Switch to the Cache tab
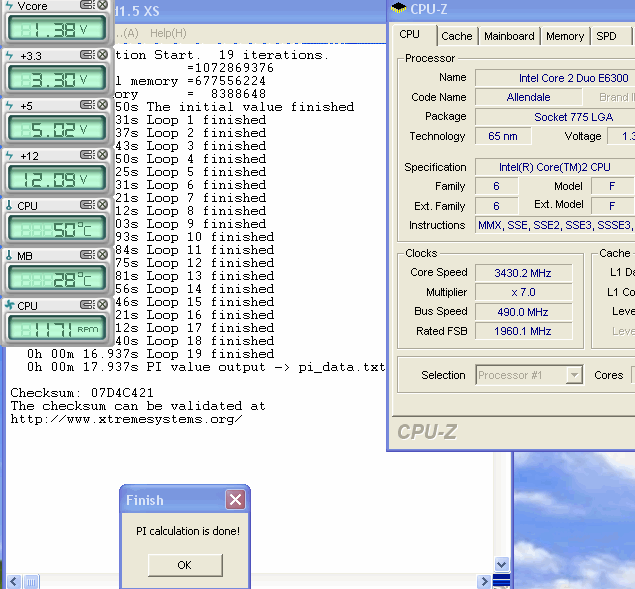The height and width of the screenshot is (589, 635). pyautogui.click(x=457, y=36)
